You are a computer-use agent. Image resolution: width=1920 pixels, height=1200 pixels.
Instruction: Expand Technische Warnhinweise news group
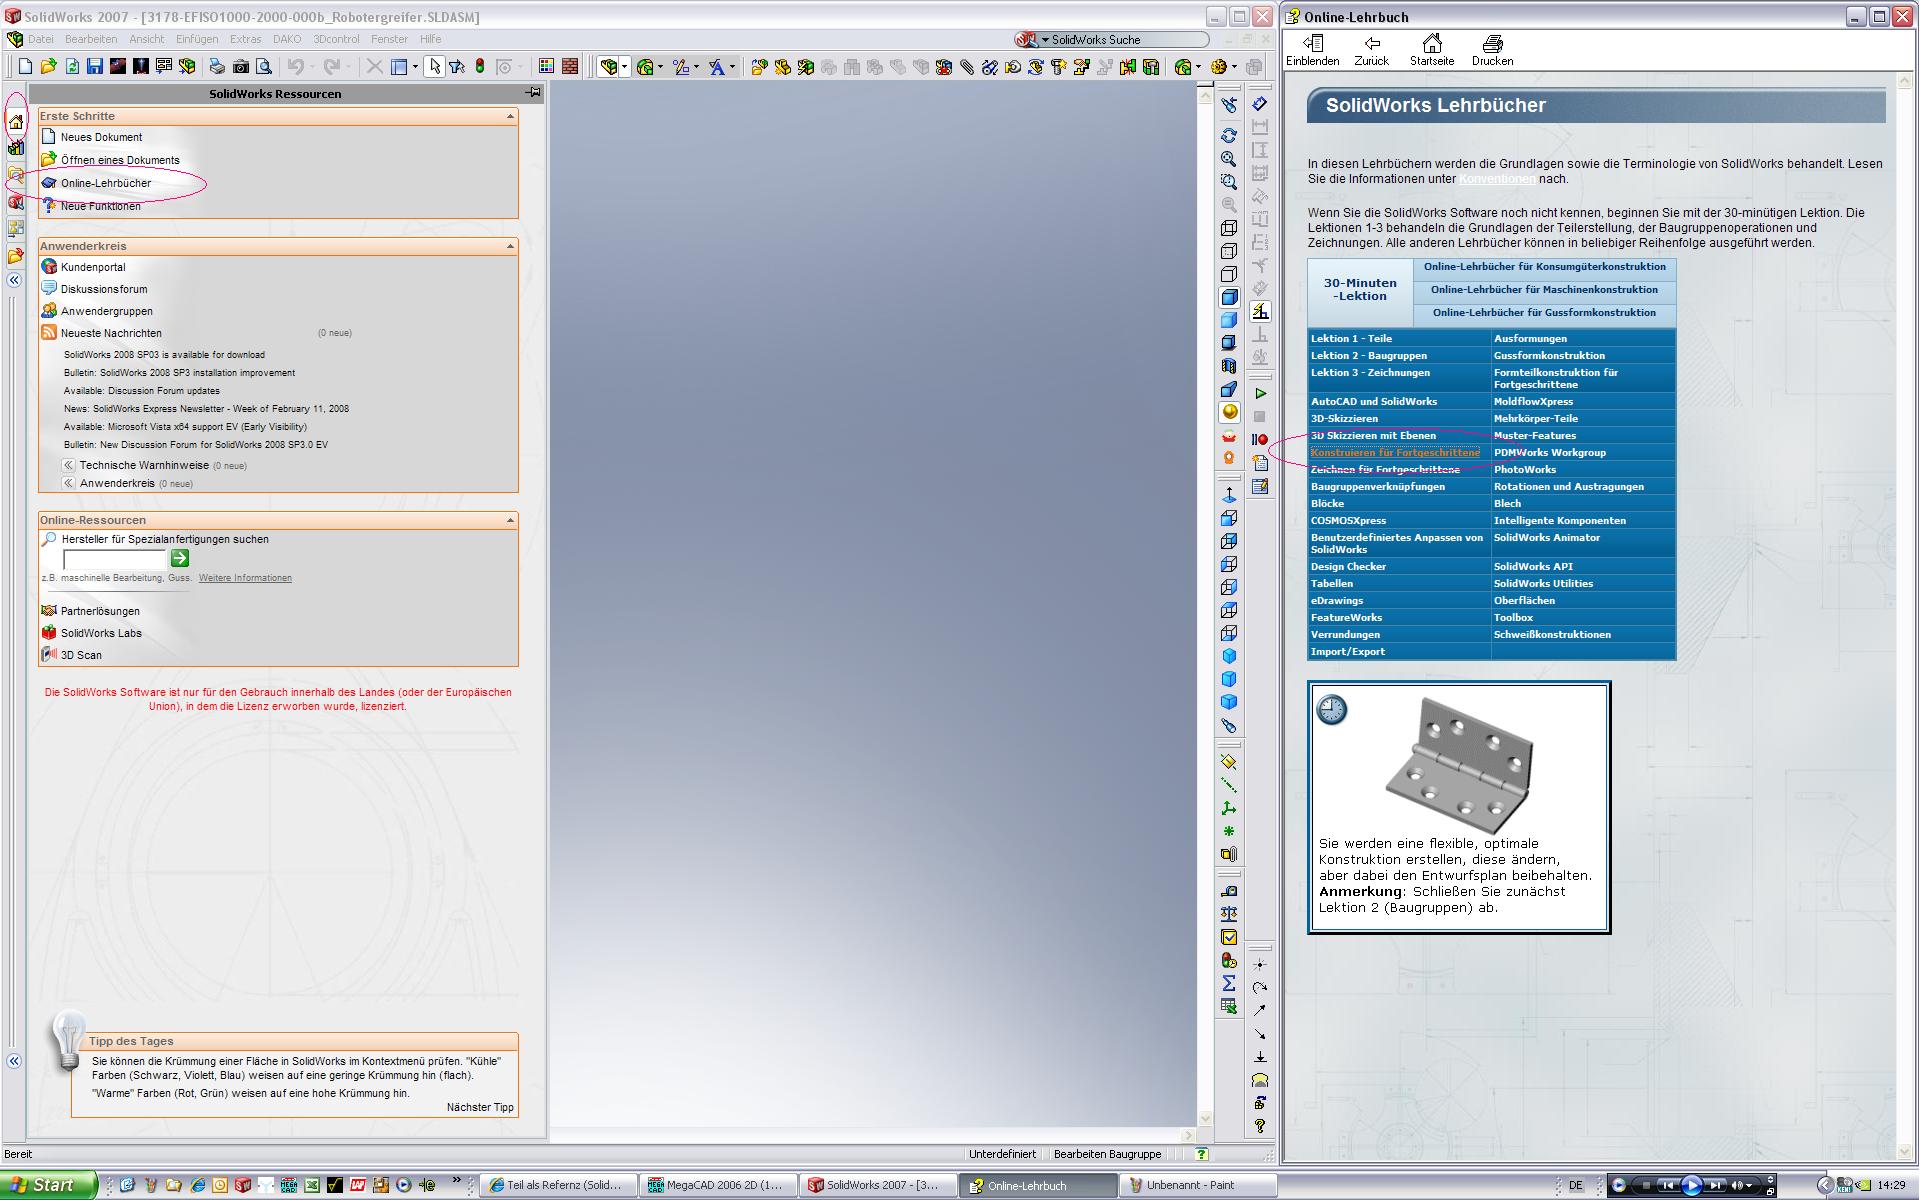pos(68,465)
